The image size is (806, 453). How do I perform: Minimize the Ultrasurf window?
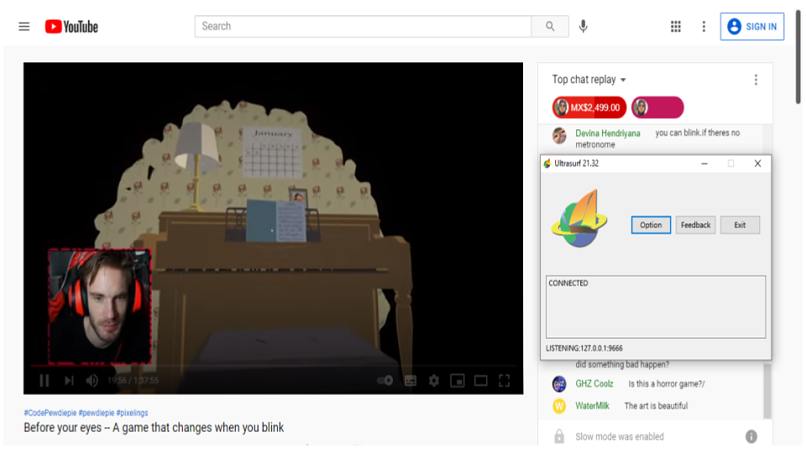click(x=704, y=164)
